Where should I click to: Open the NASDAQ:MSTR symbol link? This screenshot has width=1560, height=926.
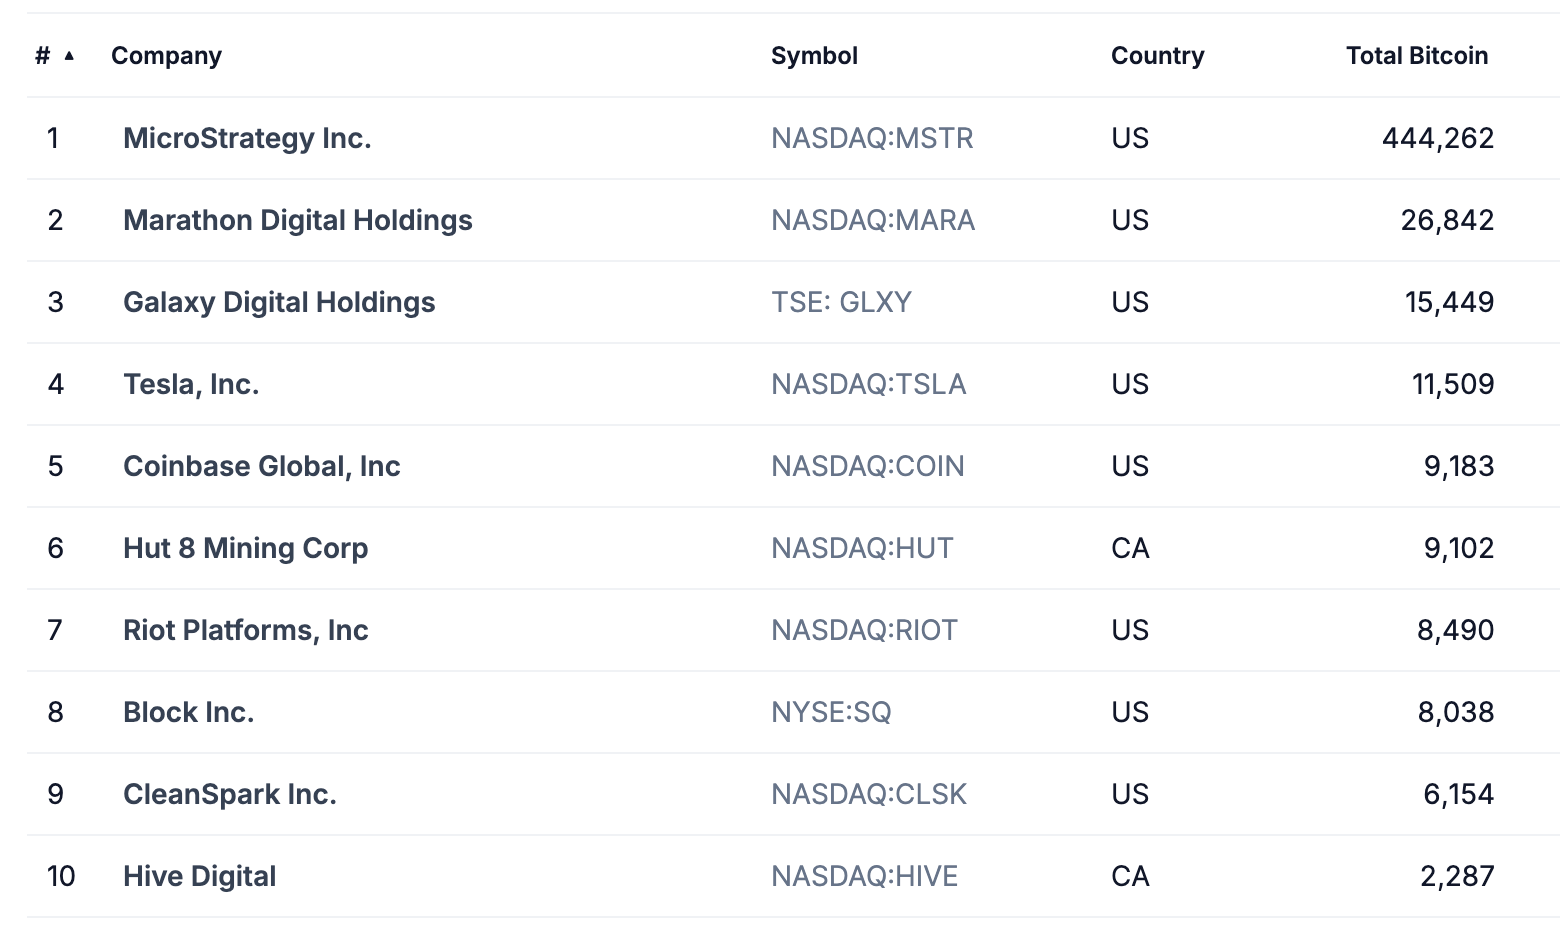coord(871,138)
